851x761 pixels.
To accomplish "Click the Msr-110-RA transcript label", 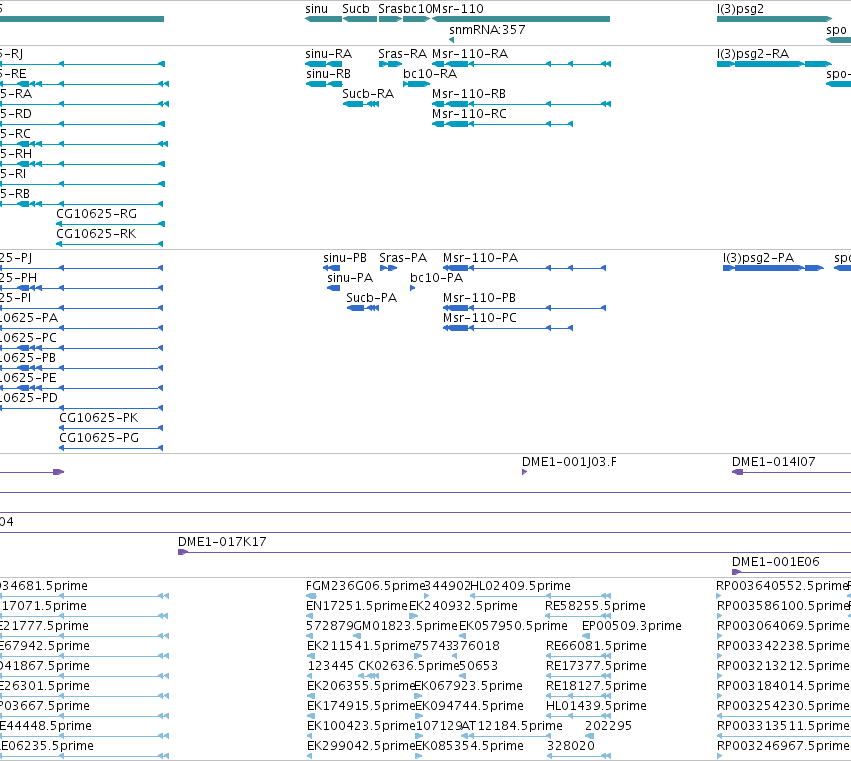I will [470, 54].
